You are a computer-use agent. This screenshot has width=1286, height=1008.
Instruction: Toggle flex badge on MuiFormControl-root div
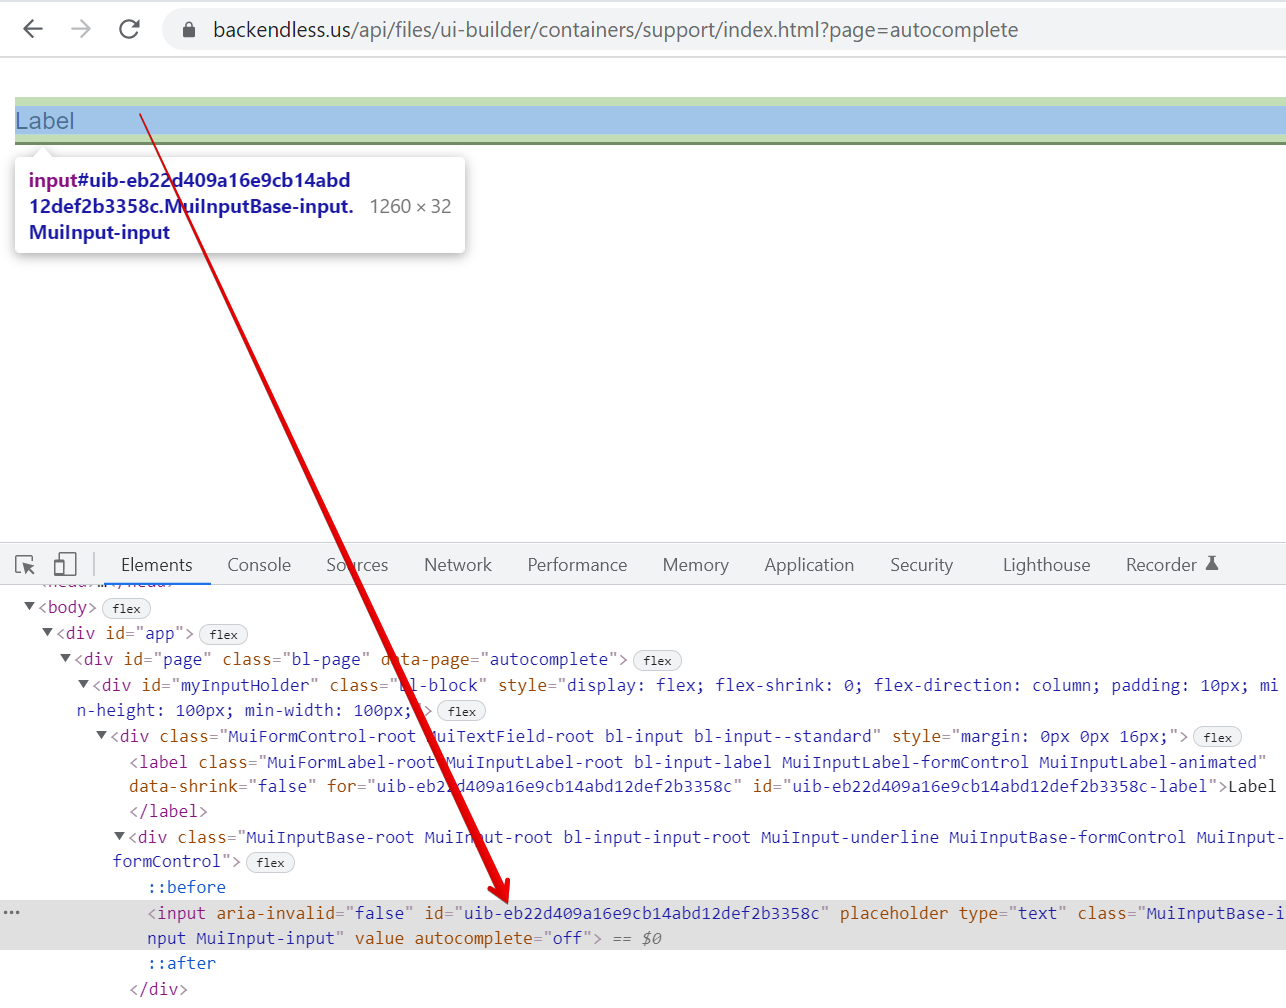click(x=1217, y=737)
